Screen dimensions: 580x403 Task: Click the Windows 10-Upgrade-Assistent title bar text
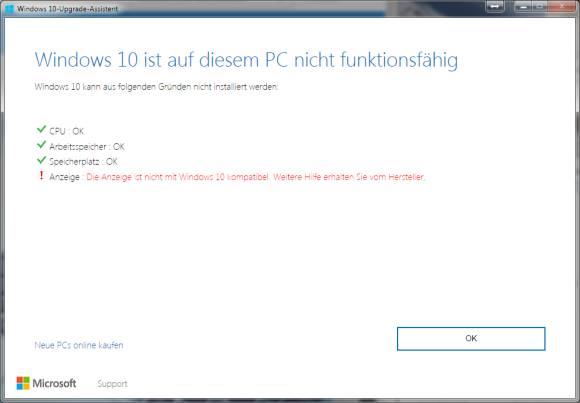67,9
